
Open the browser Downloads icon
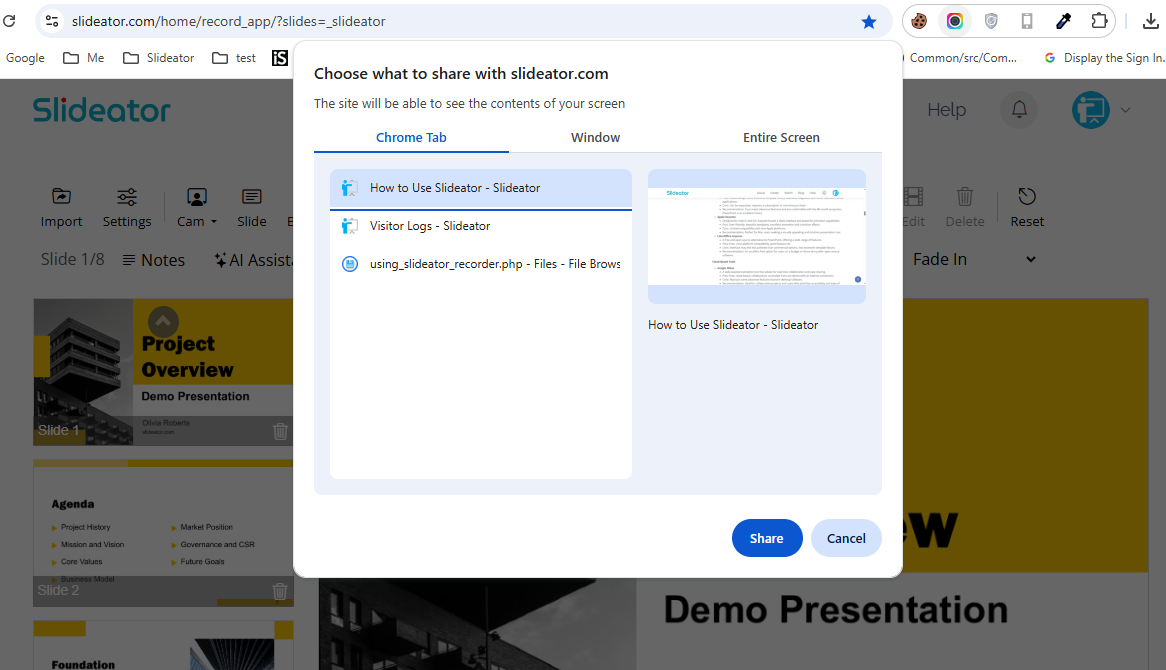click(1150, 21)
